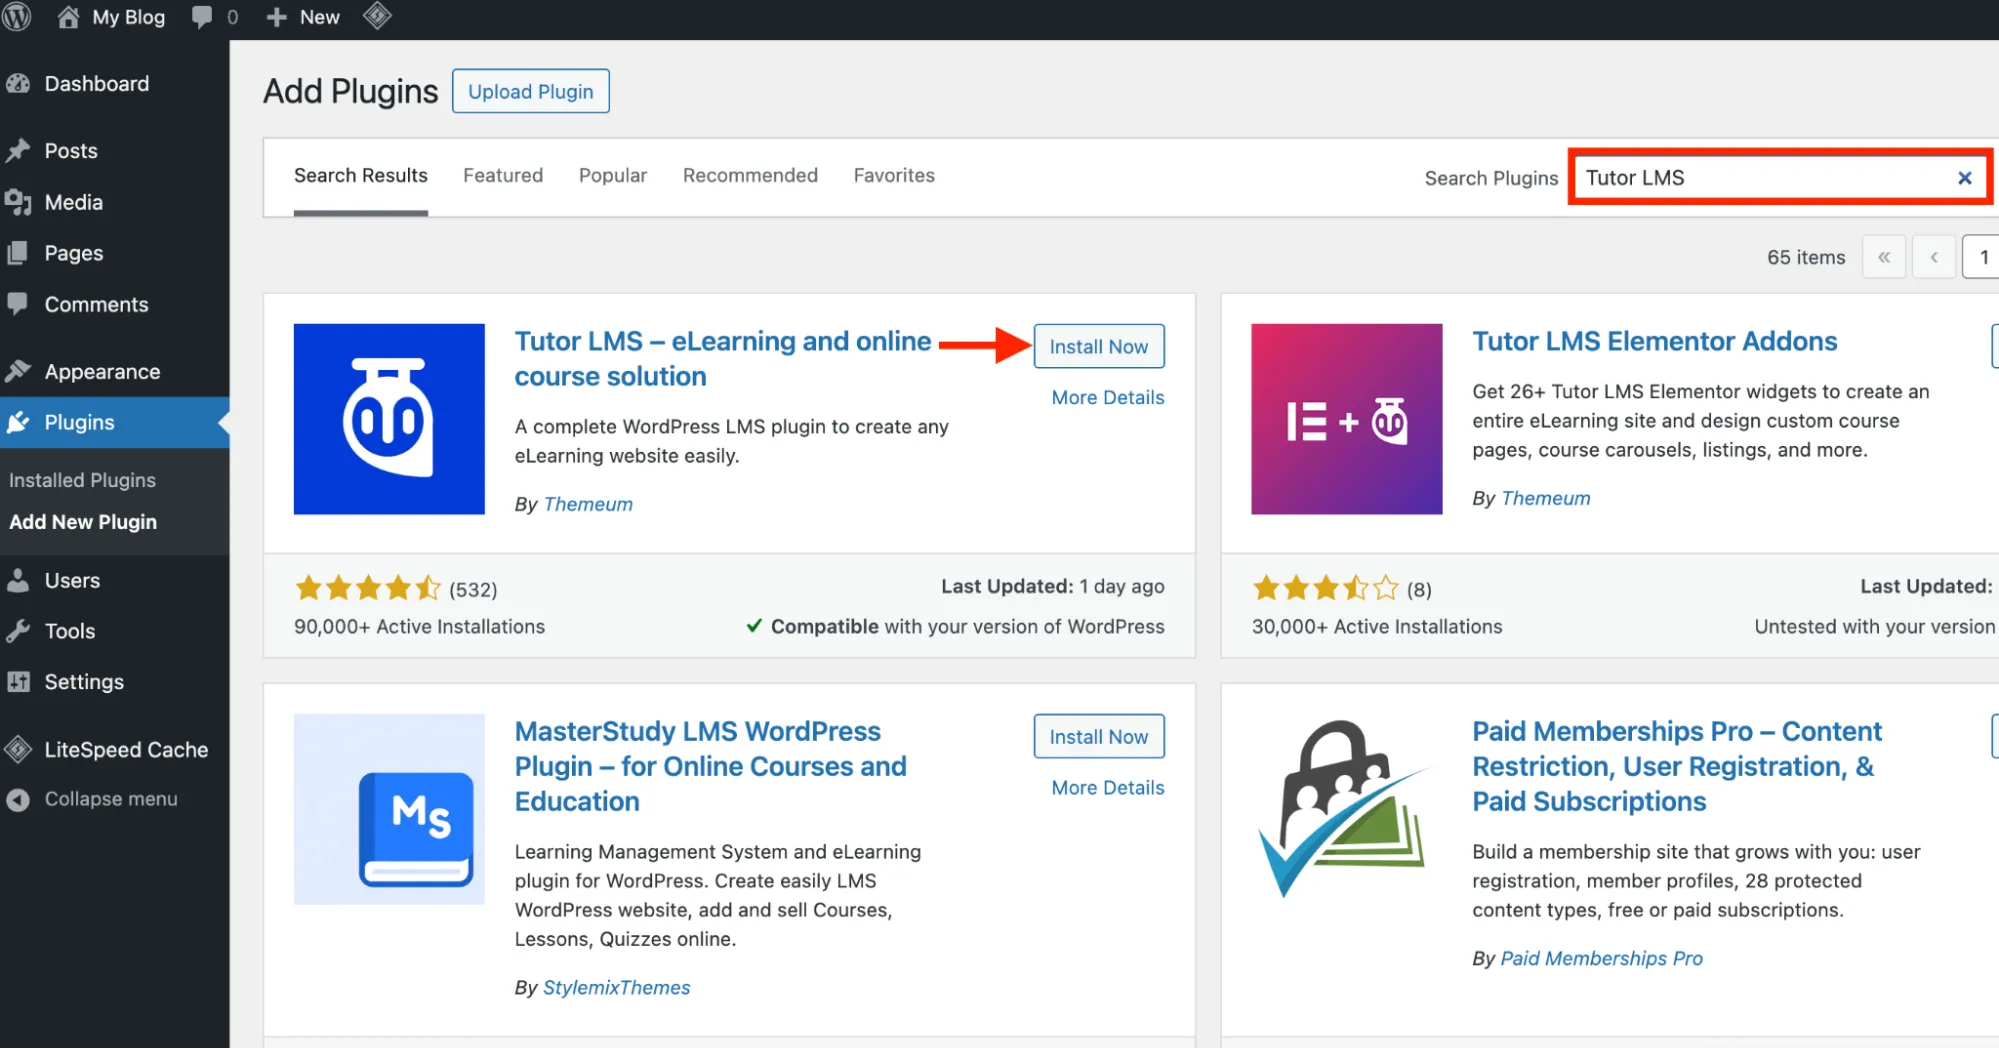Click the plus New icon
This screenshot has height=1049, width=1999.
[x=276, y=17]
